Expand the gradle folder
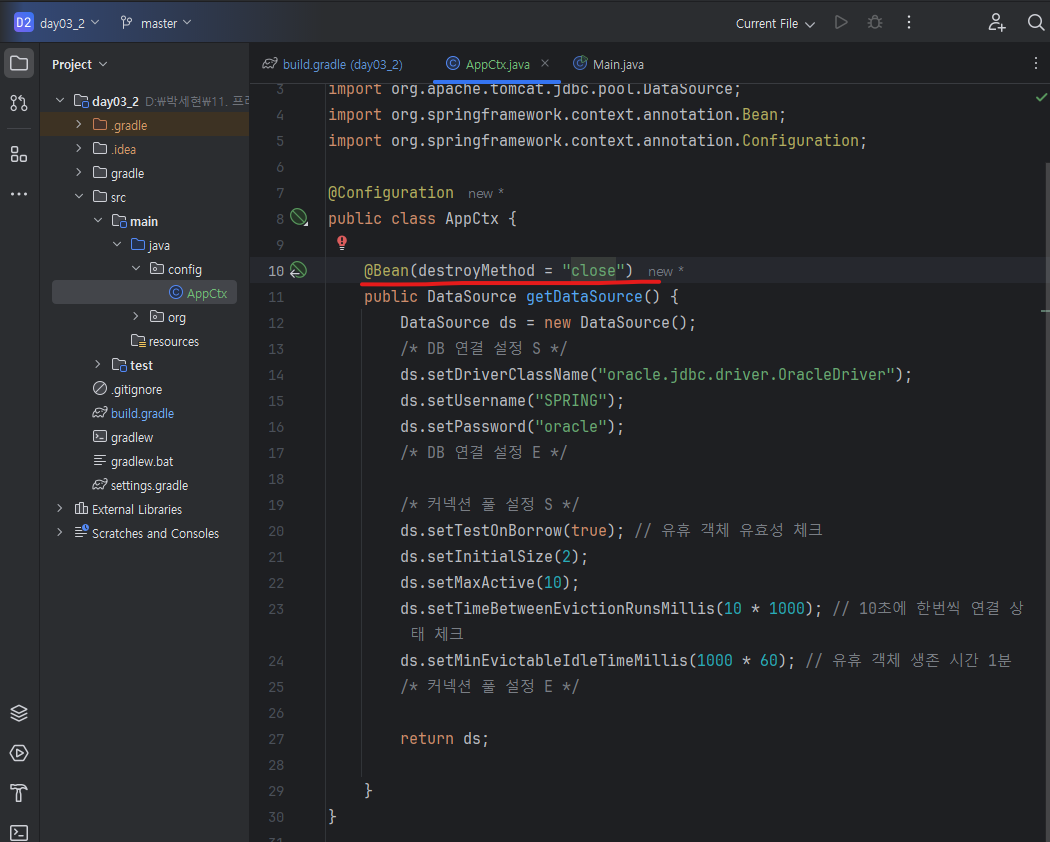This screenshot has width=1050, height=842. [x=79, y=173]
